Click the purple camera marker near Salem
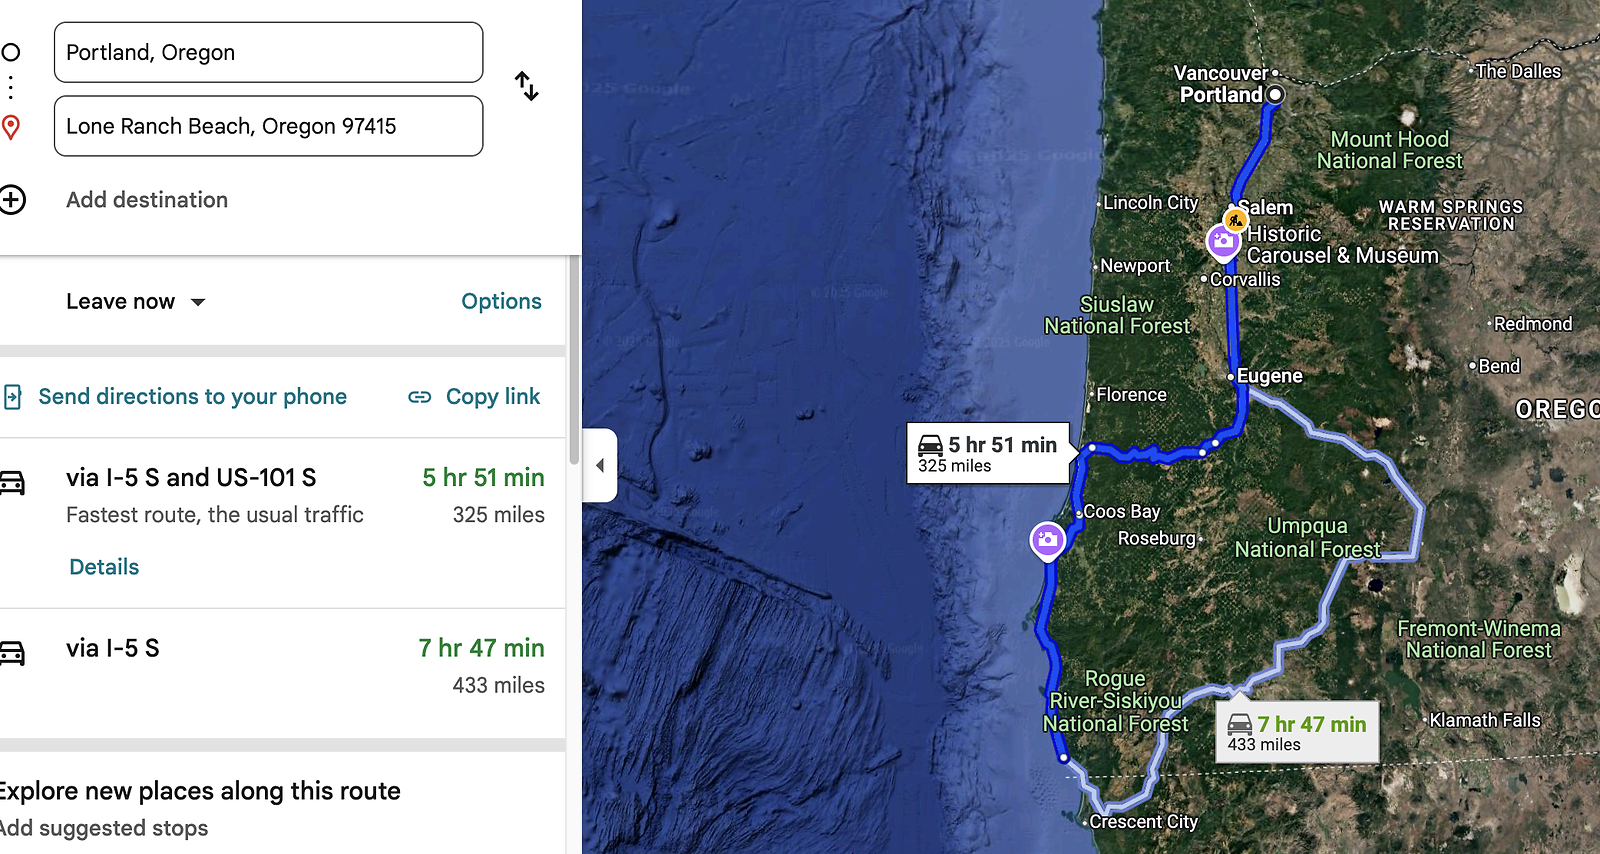This screenshot has height=854, width=1600. coord(1222,241)
